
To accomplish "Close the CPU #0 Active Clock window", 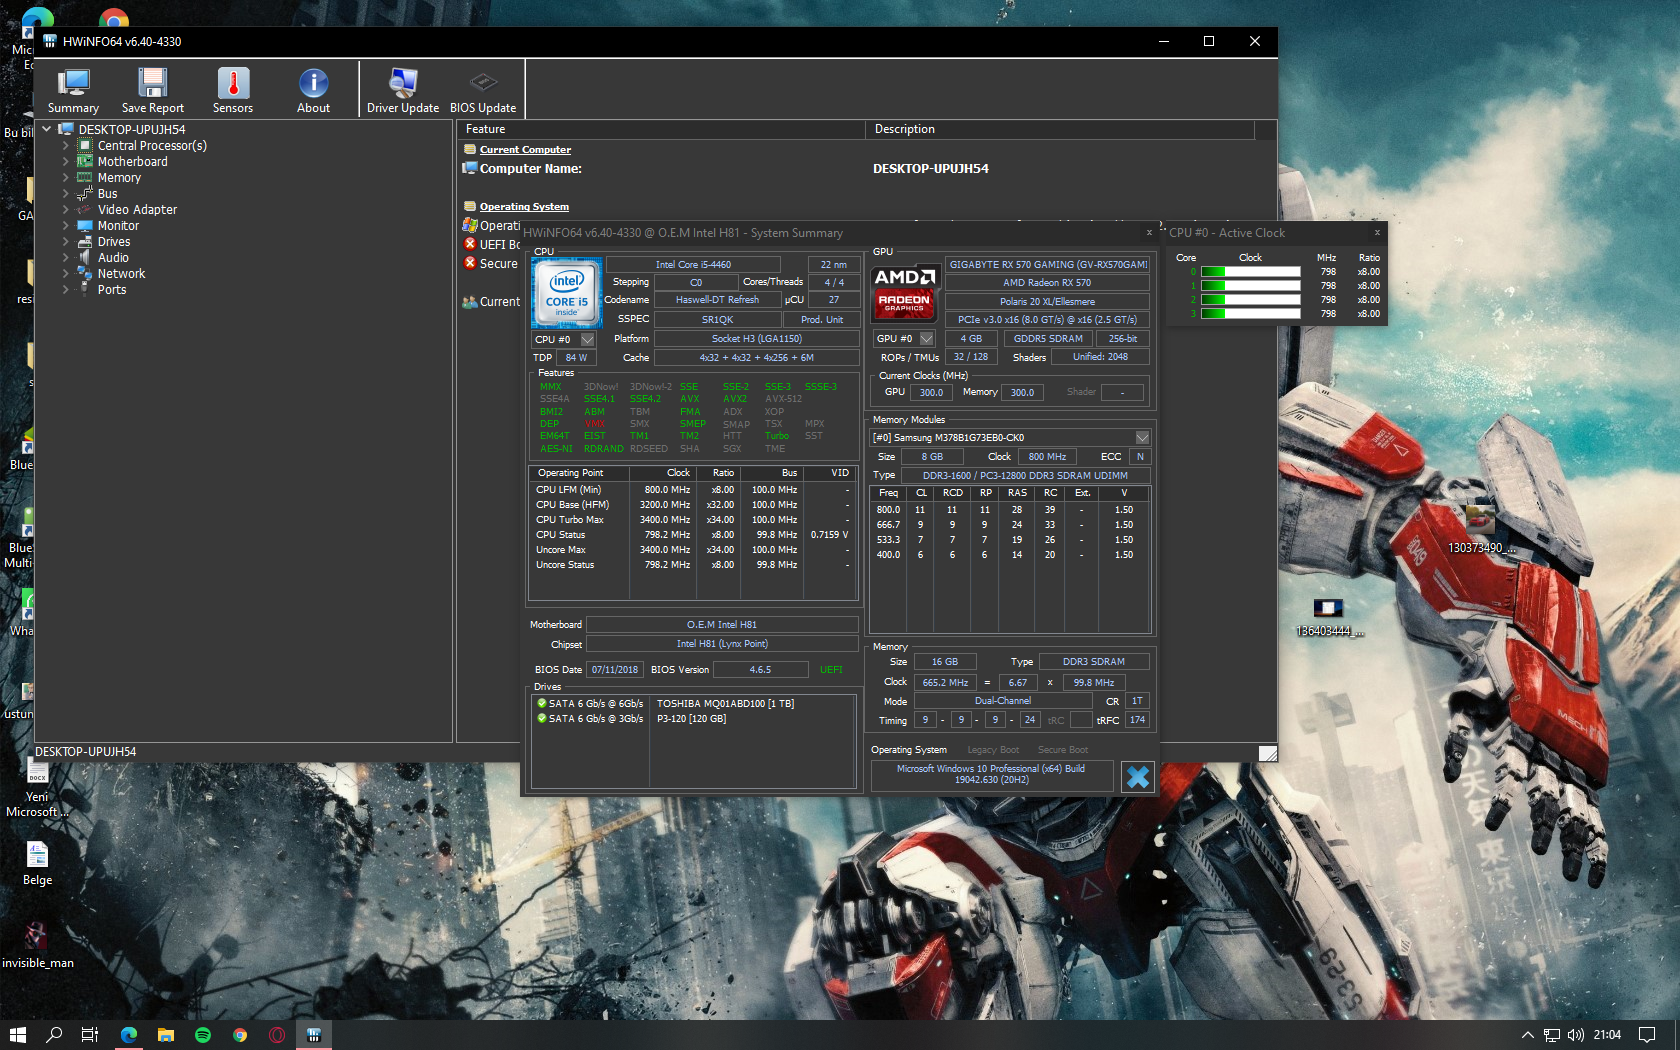I will [x=1377, y=232].
